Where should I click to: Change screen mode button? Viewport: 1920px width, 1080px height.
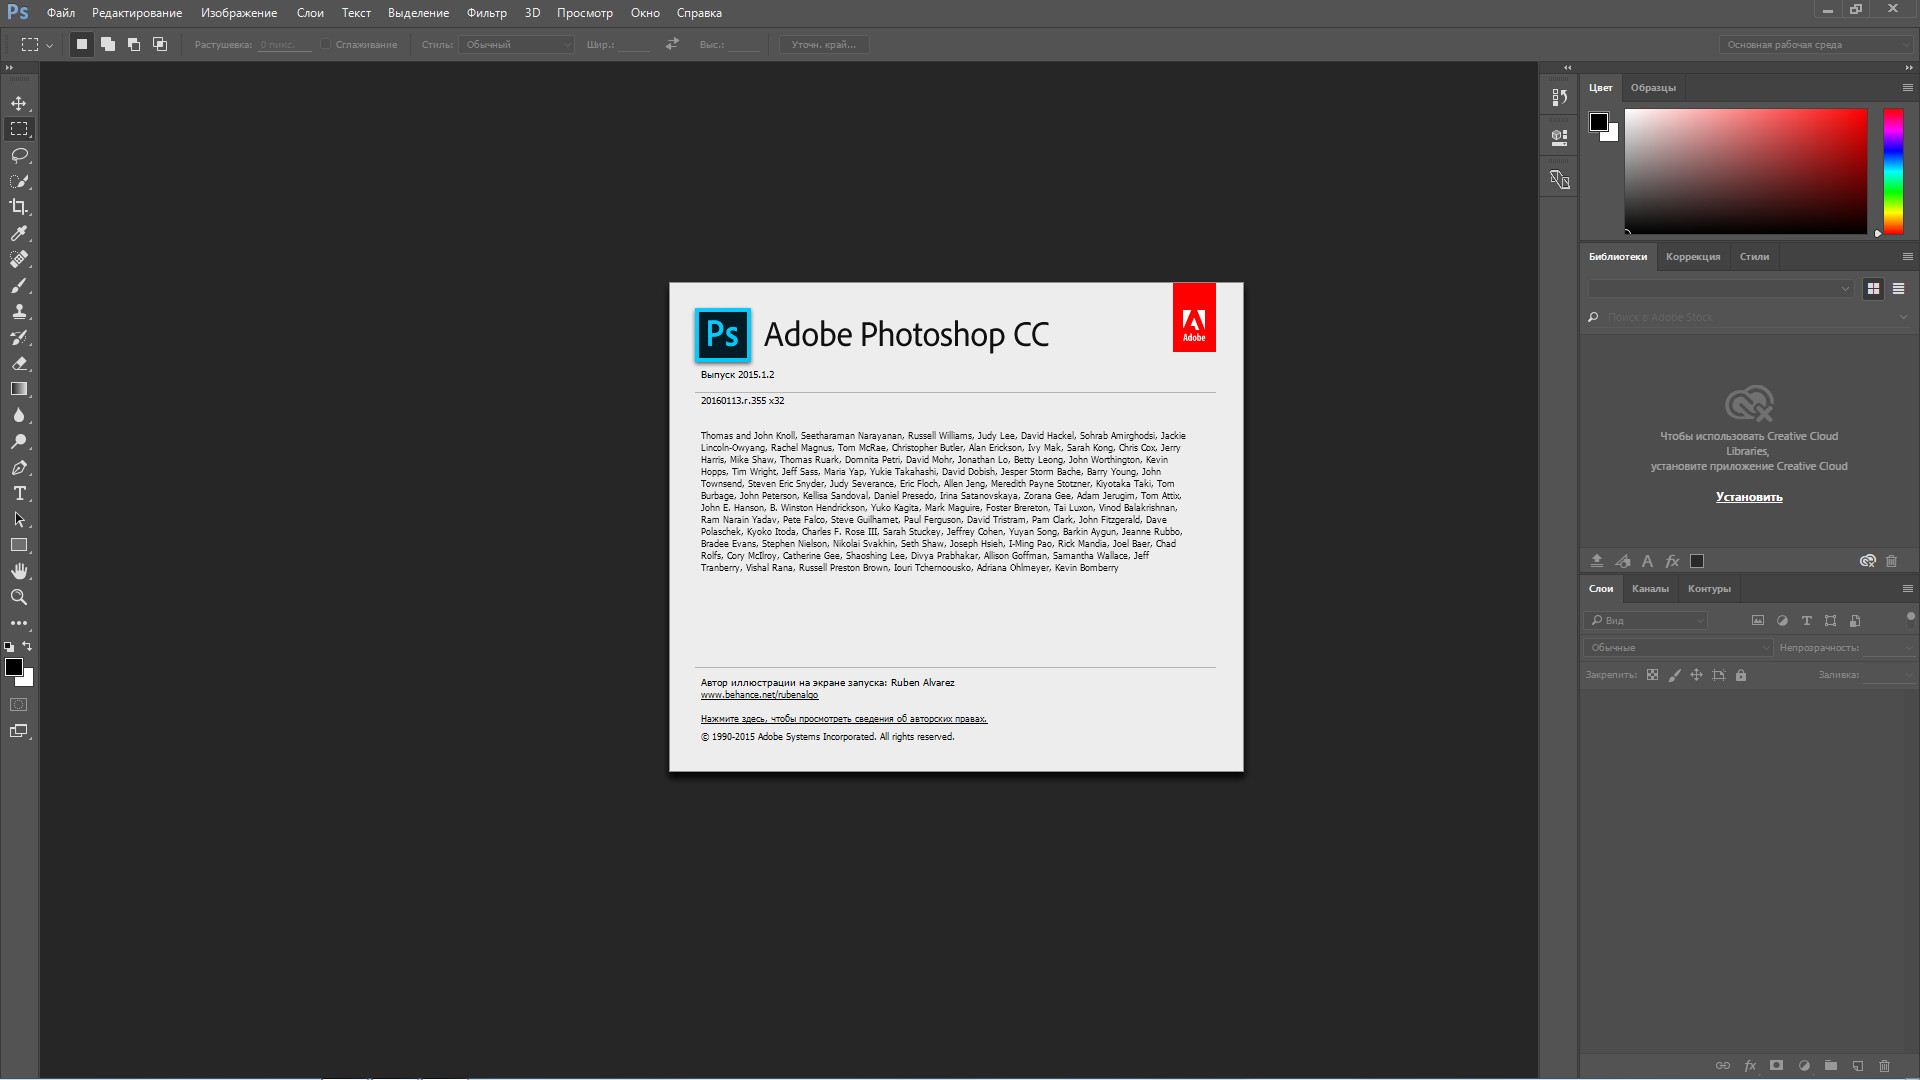click(19, 731)
